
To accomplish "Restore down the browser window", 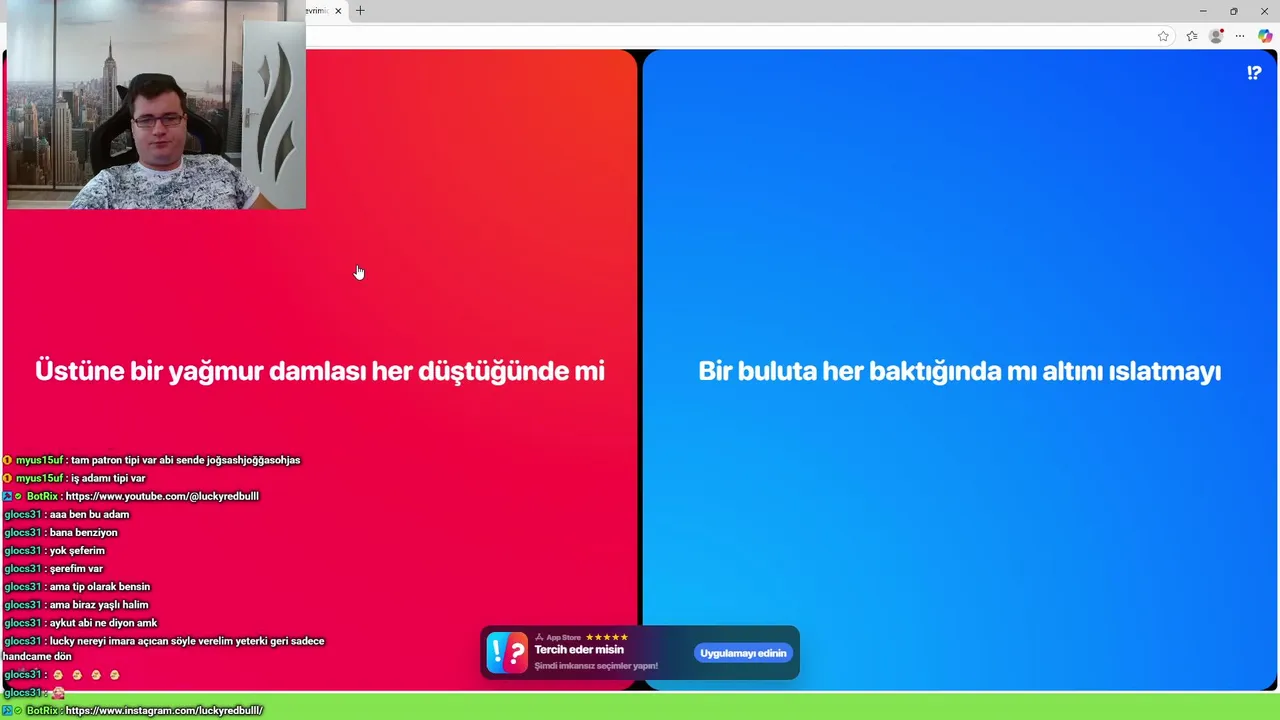I will pyautogui.click(x=1233, y=11).
